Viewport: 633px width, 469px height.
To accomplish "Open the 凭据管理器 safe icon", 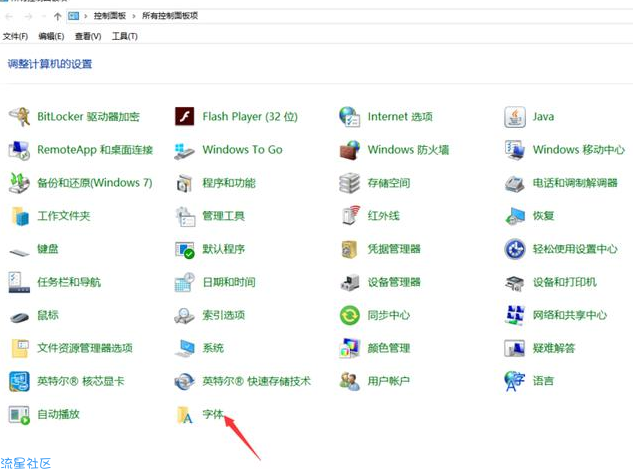I will (x=350, y=249).
